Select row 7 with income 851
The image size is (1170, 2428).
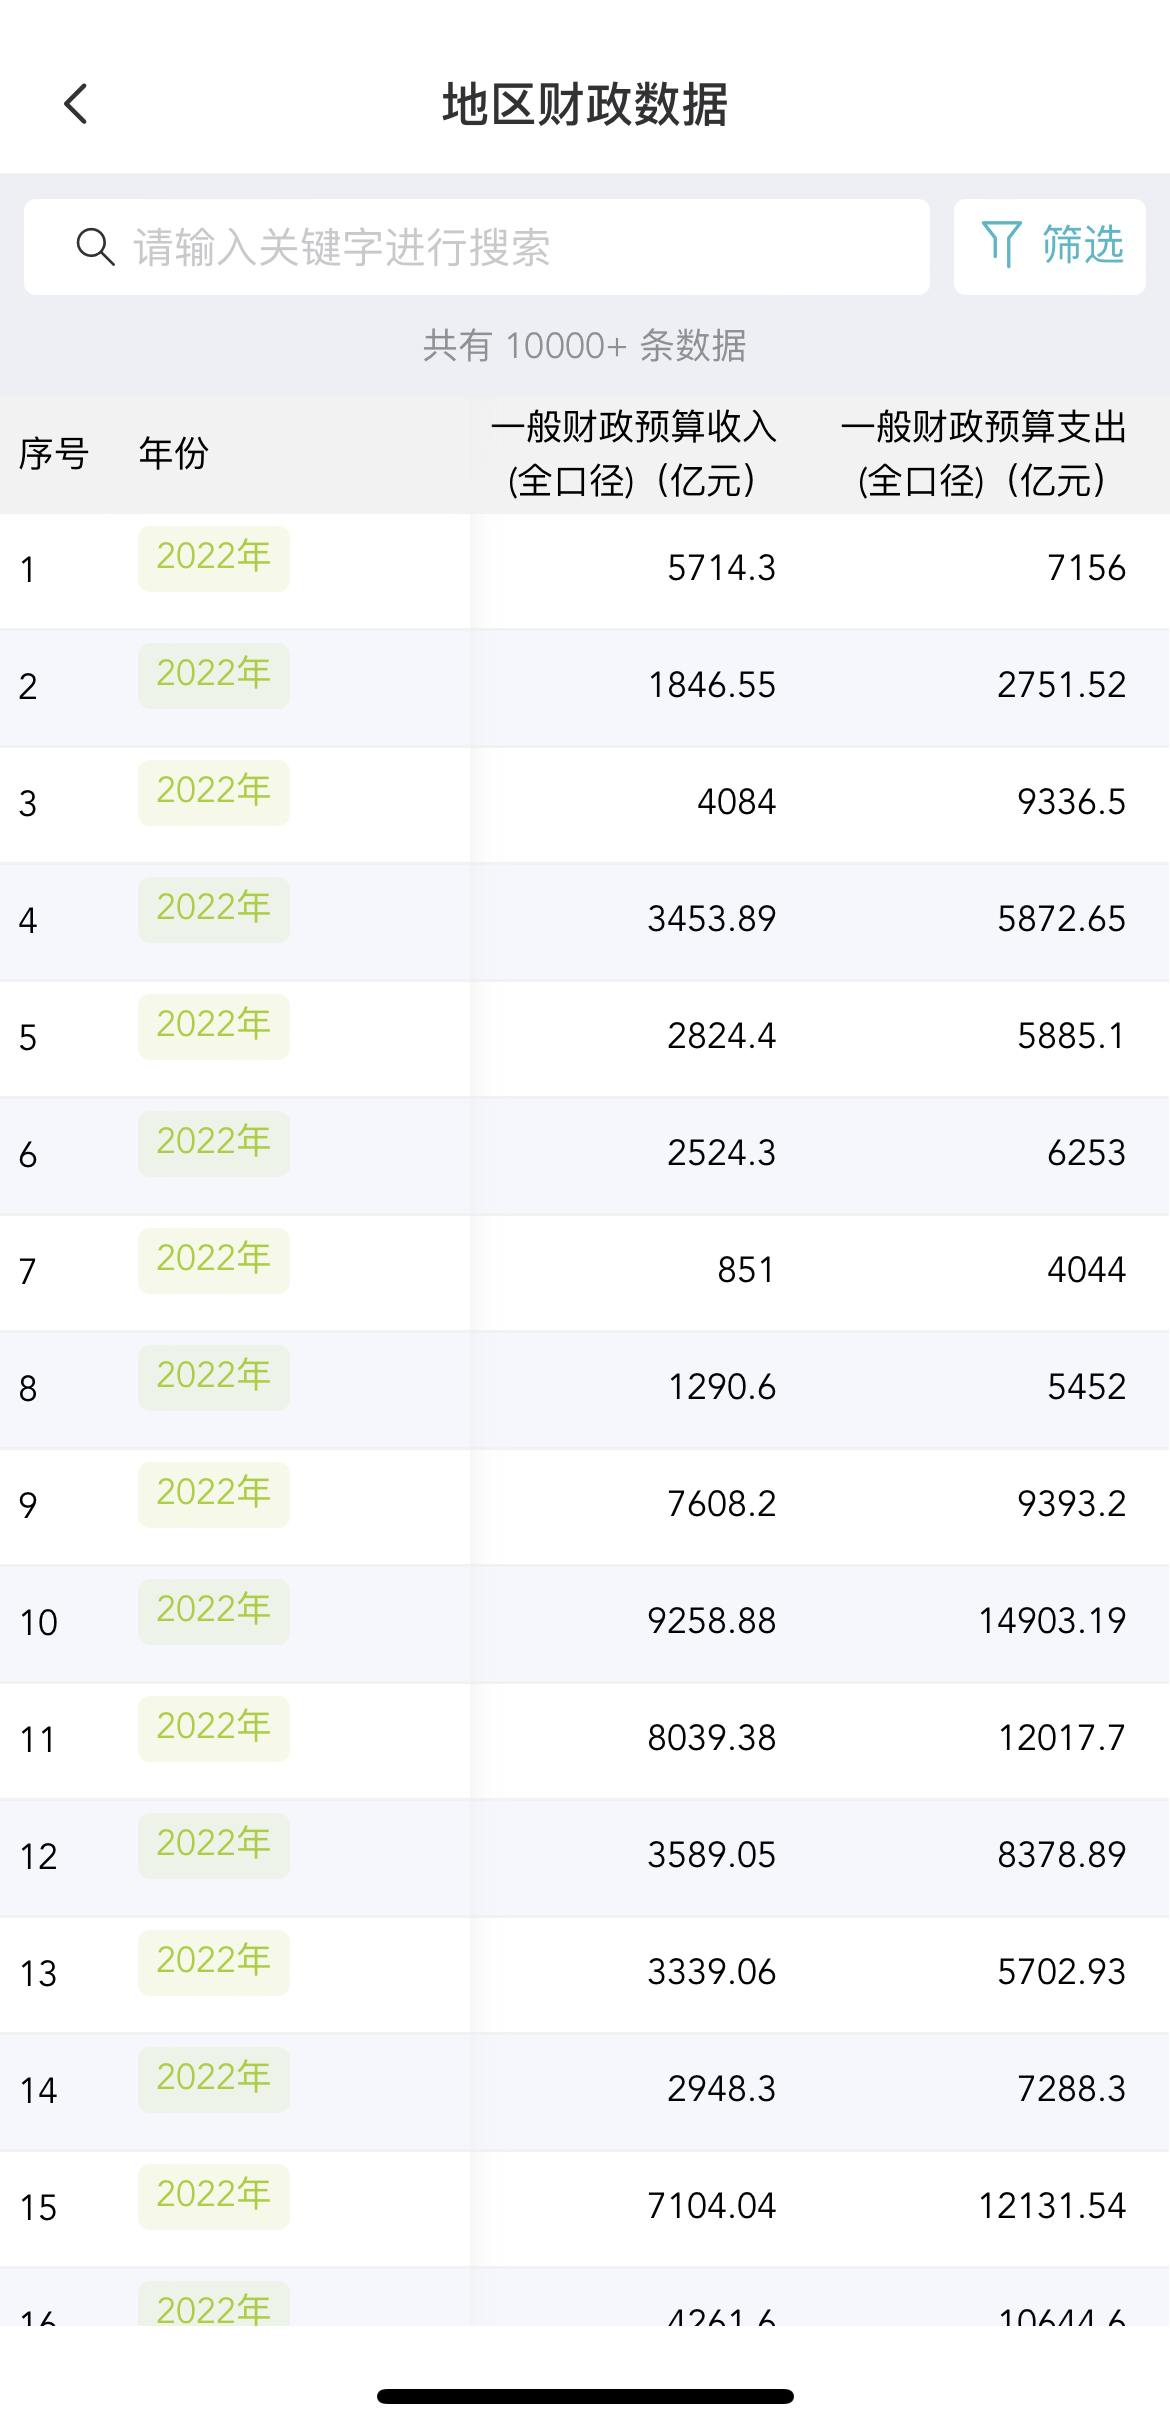click(x=585, y=1272)
